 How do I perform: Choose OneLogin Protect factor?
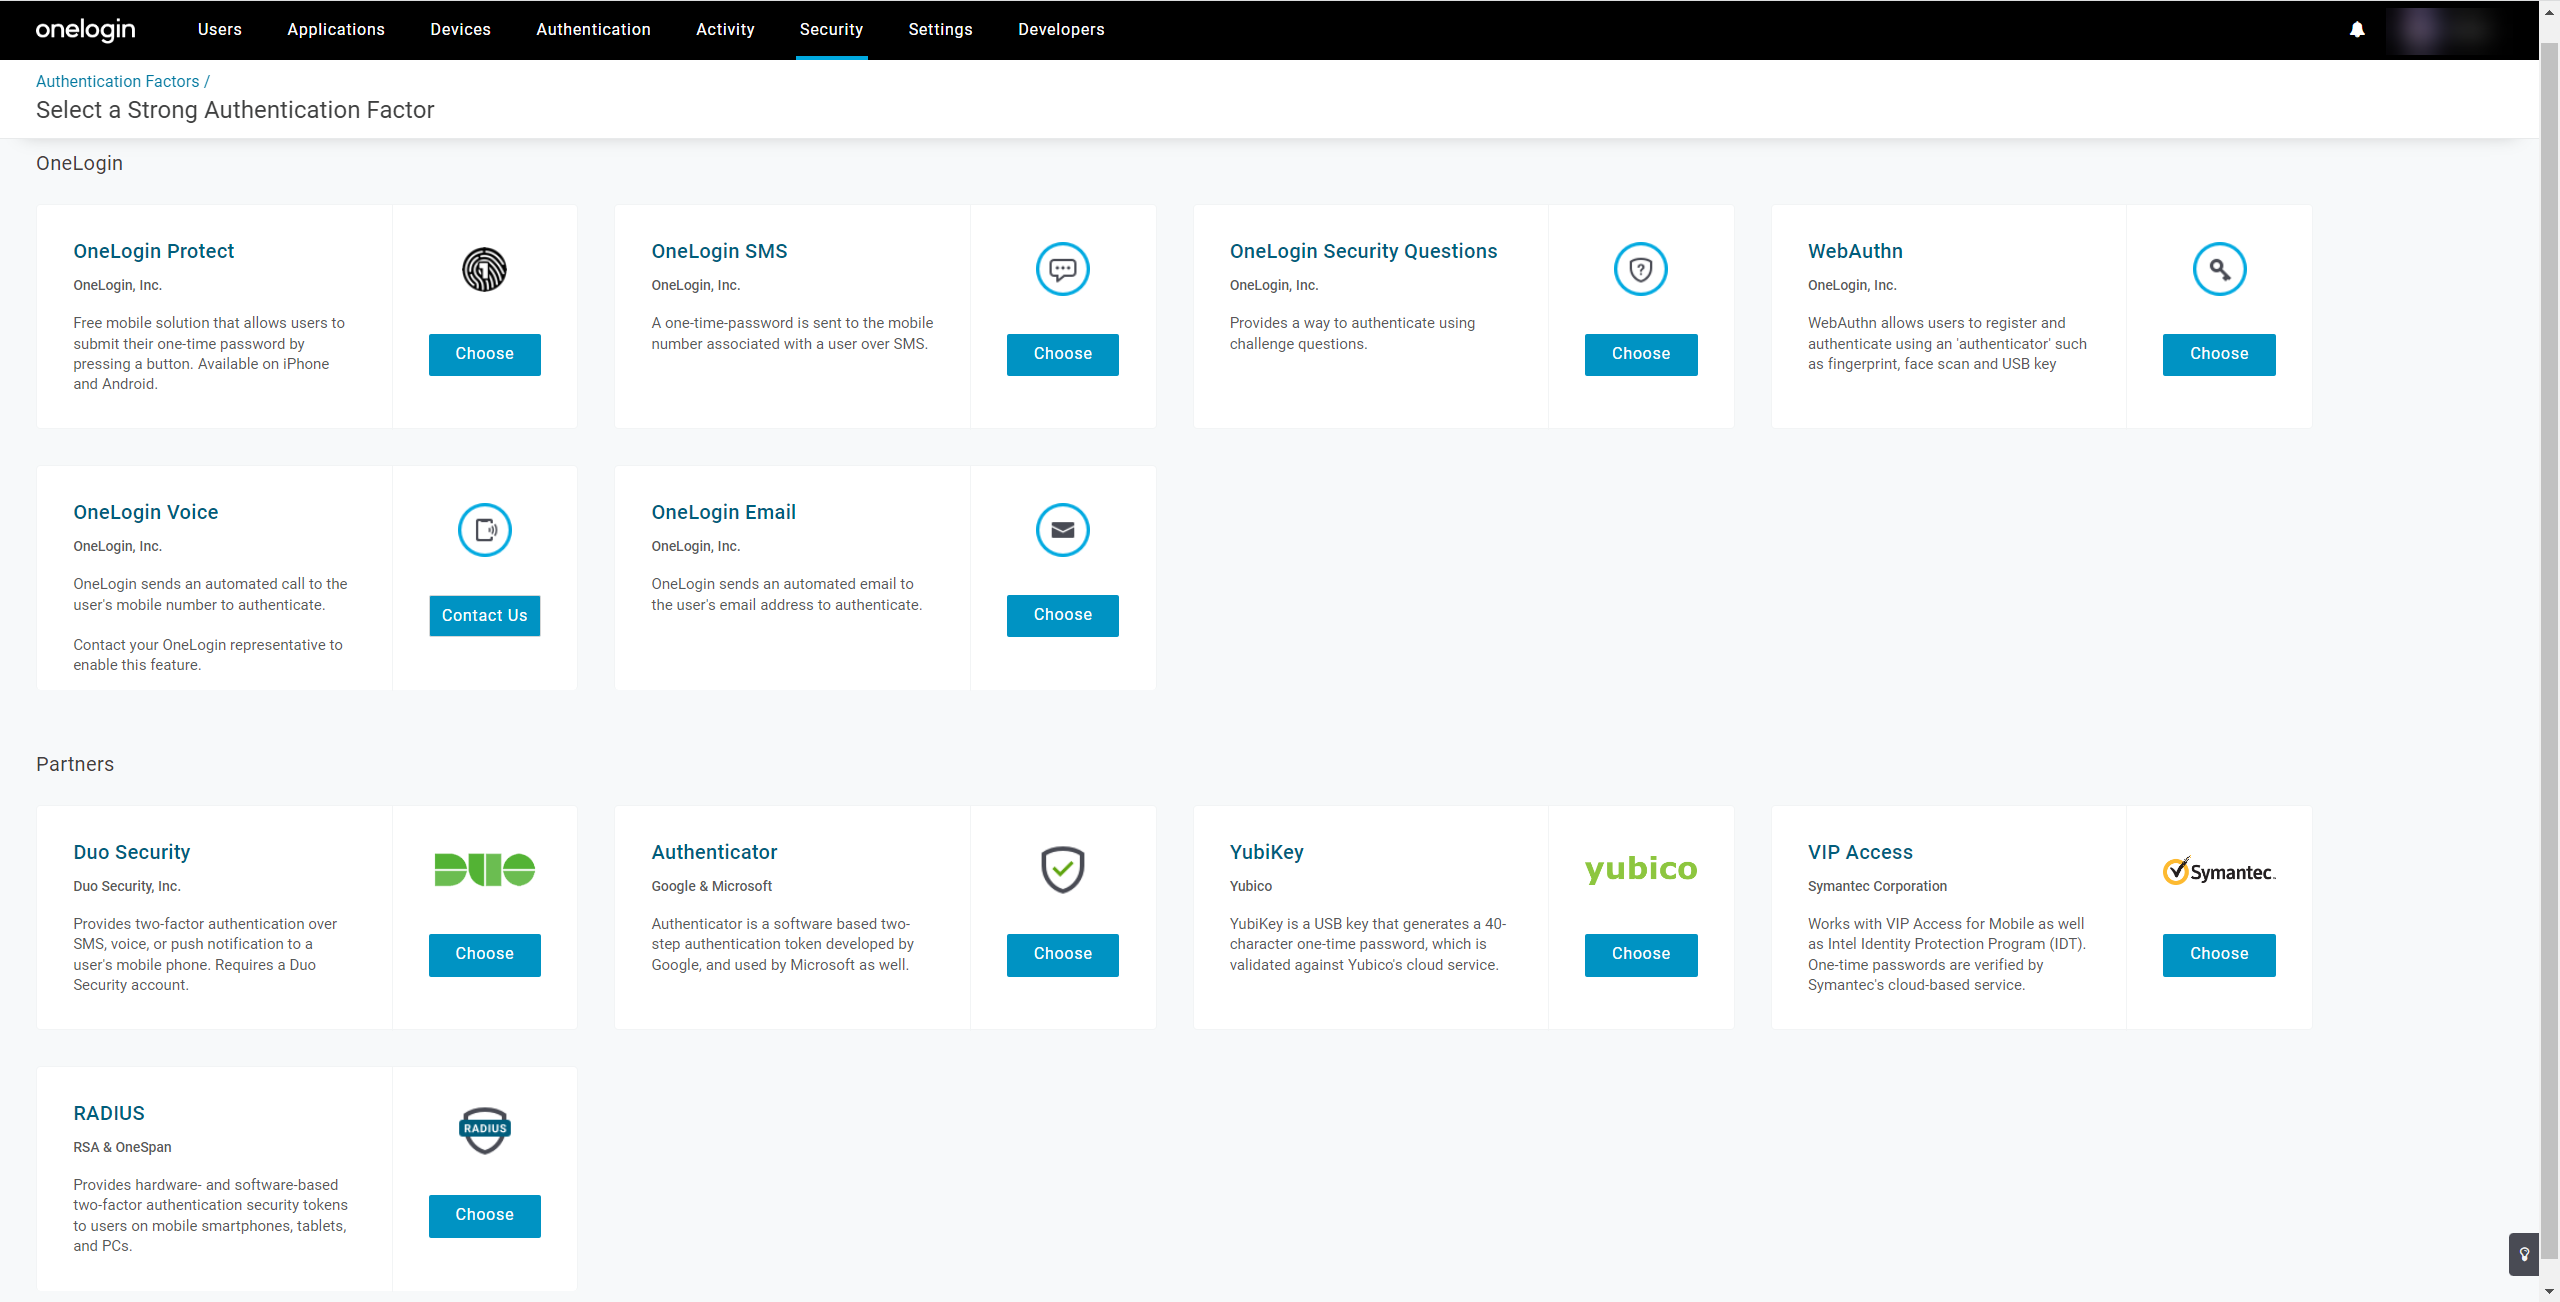(x=484, y=354)
